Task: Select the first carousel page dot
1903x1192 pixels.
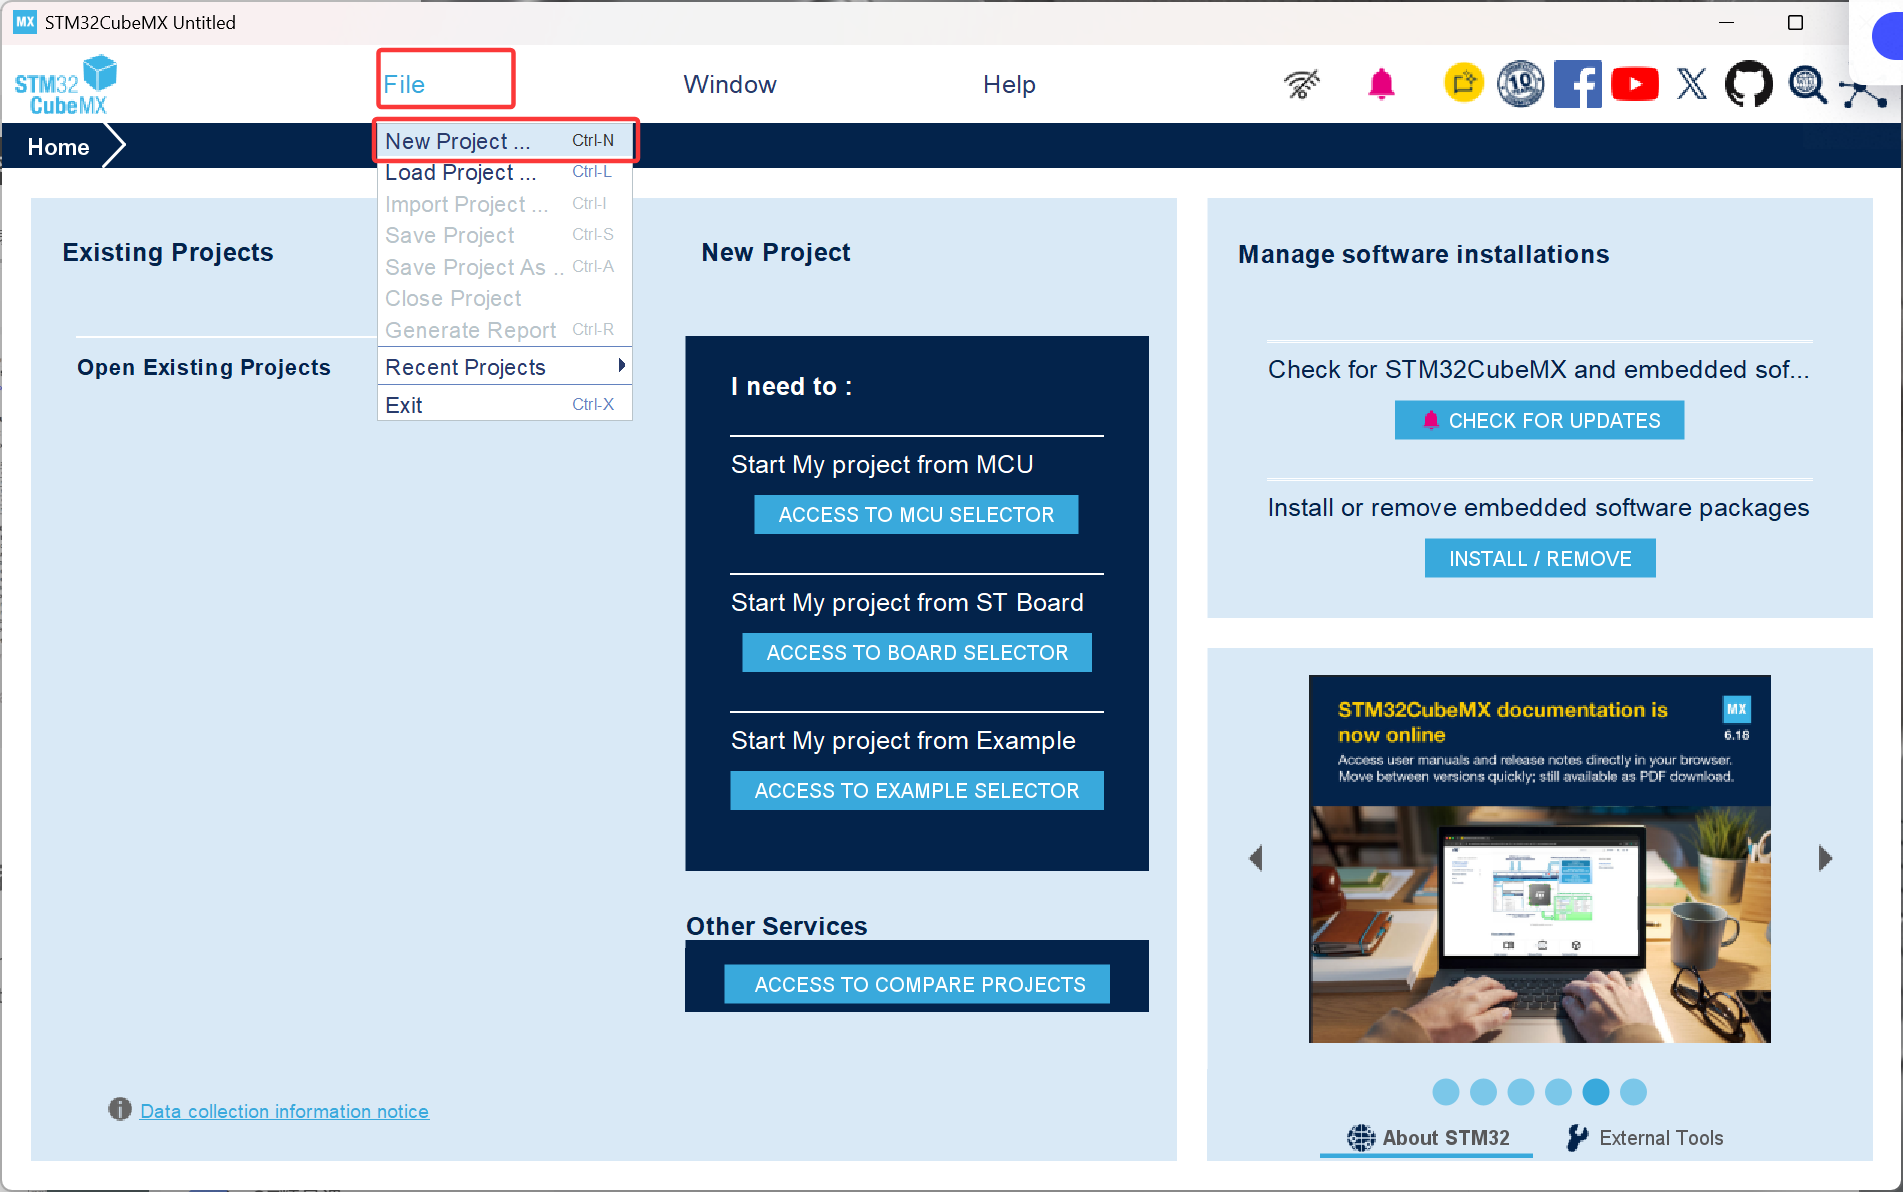Action: click(1445, 1092)
